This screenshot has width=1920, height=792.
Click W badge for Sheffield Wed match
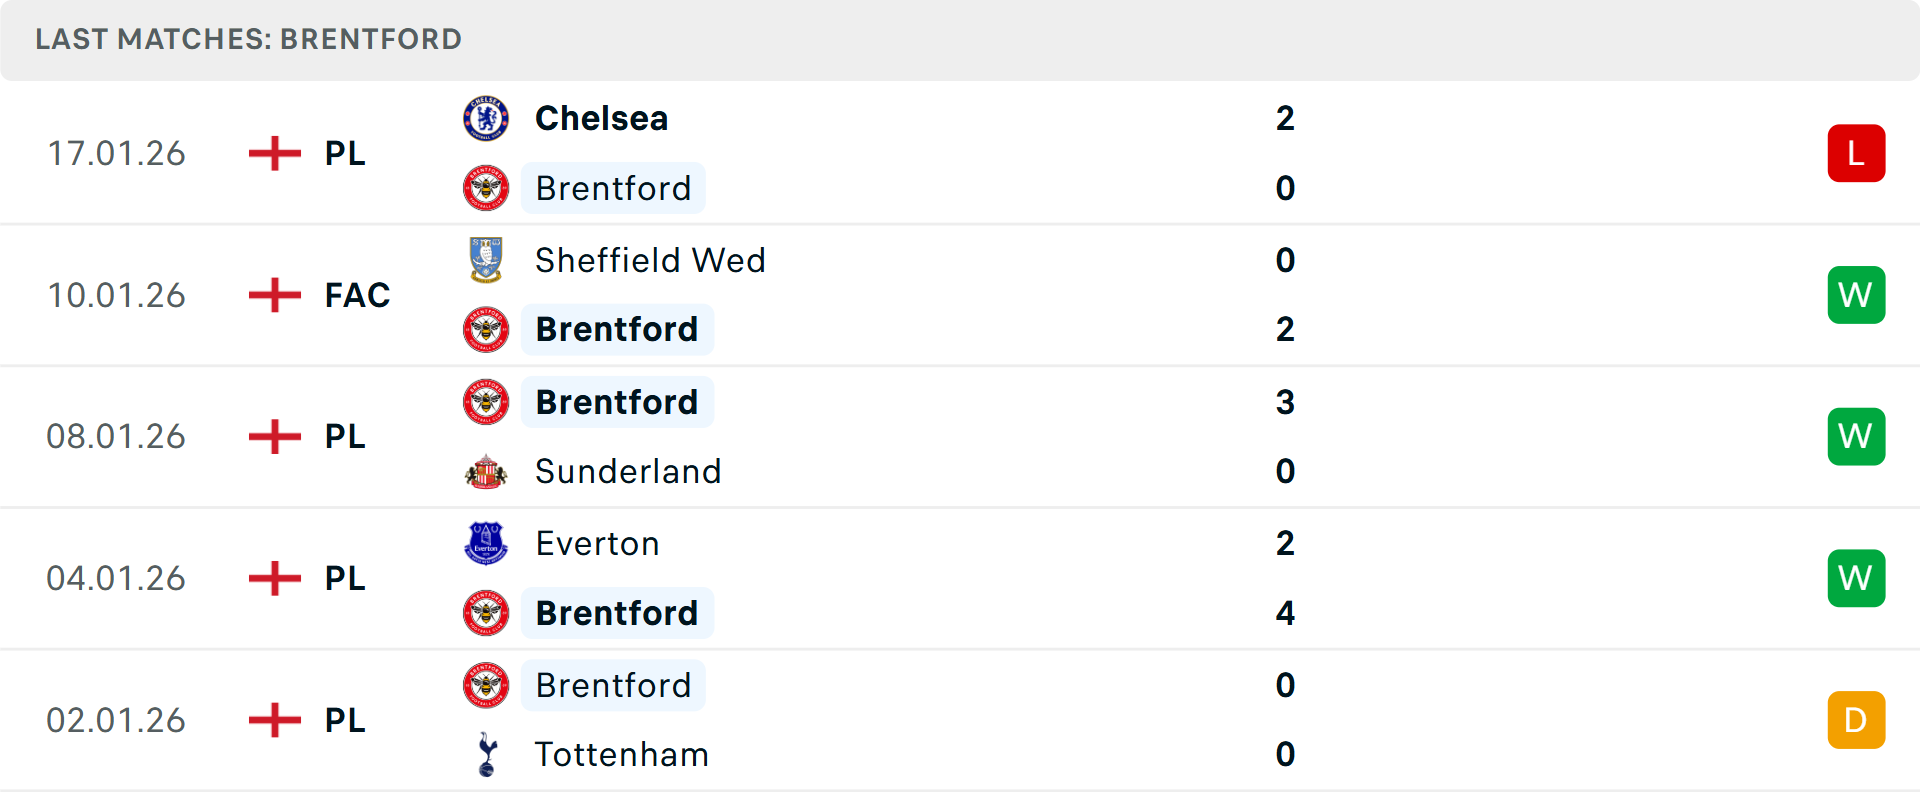[x=1856, y=295]
